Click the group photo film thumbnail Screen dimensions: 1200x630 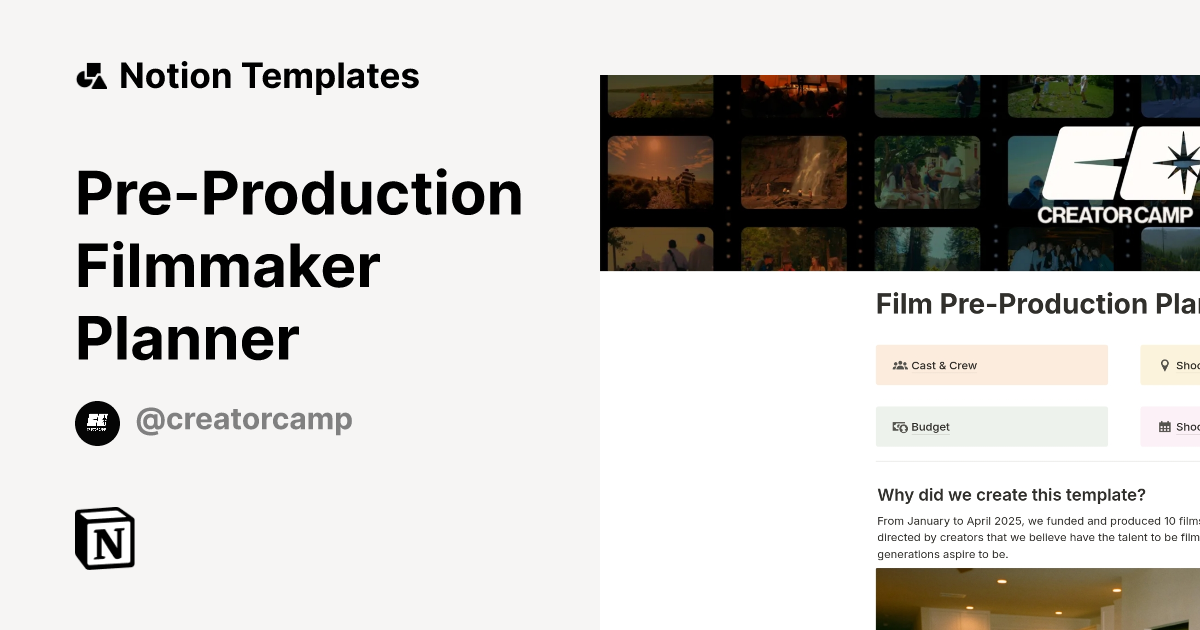point(1060,250)
